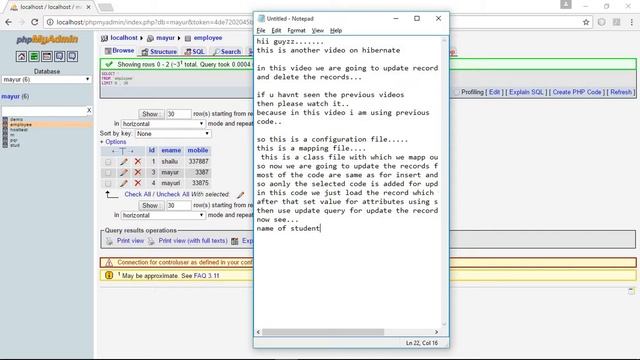Click Chrome user profile icon

click(x=566, y=4)
